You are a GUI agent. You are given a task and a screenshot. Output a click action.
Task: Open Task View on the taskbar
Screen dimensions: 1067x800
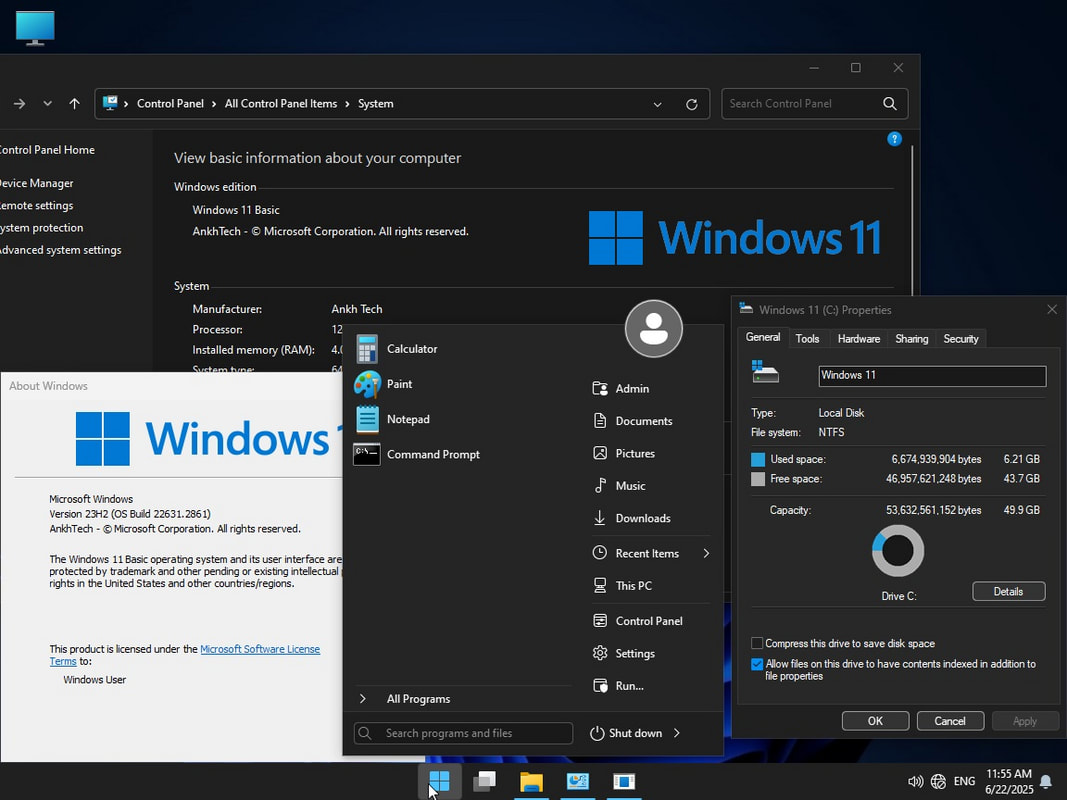[x=485, y=781]
